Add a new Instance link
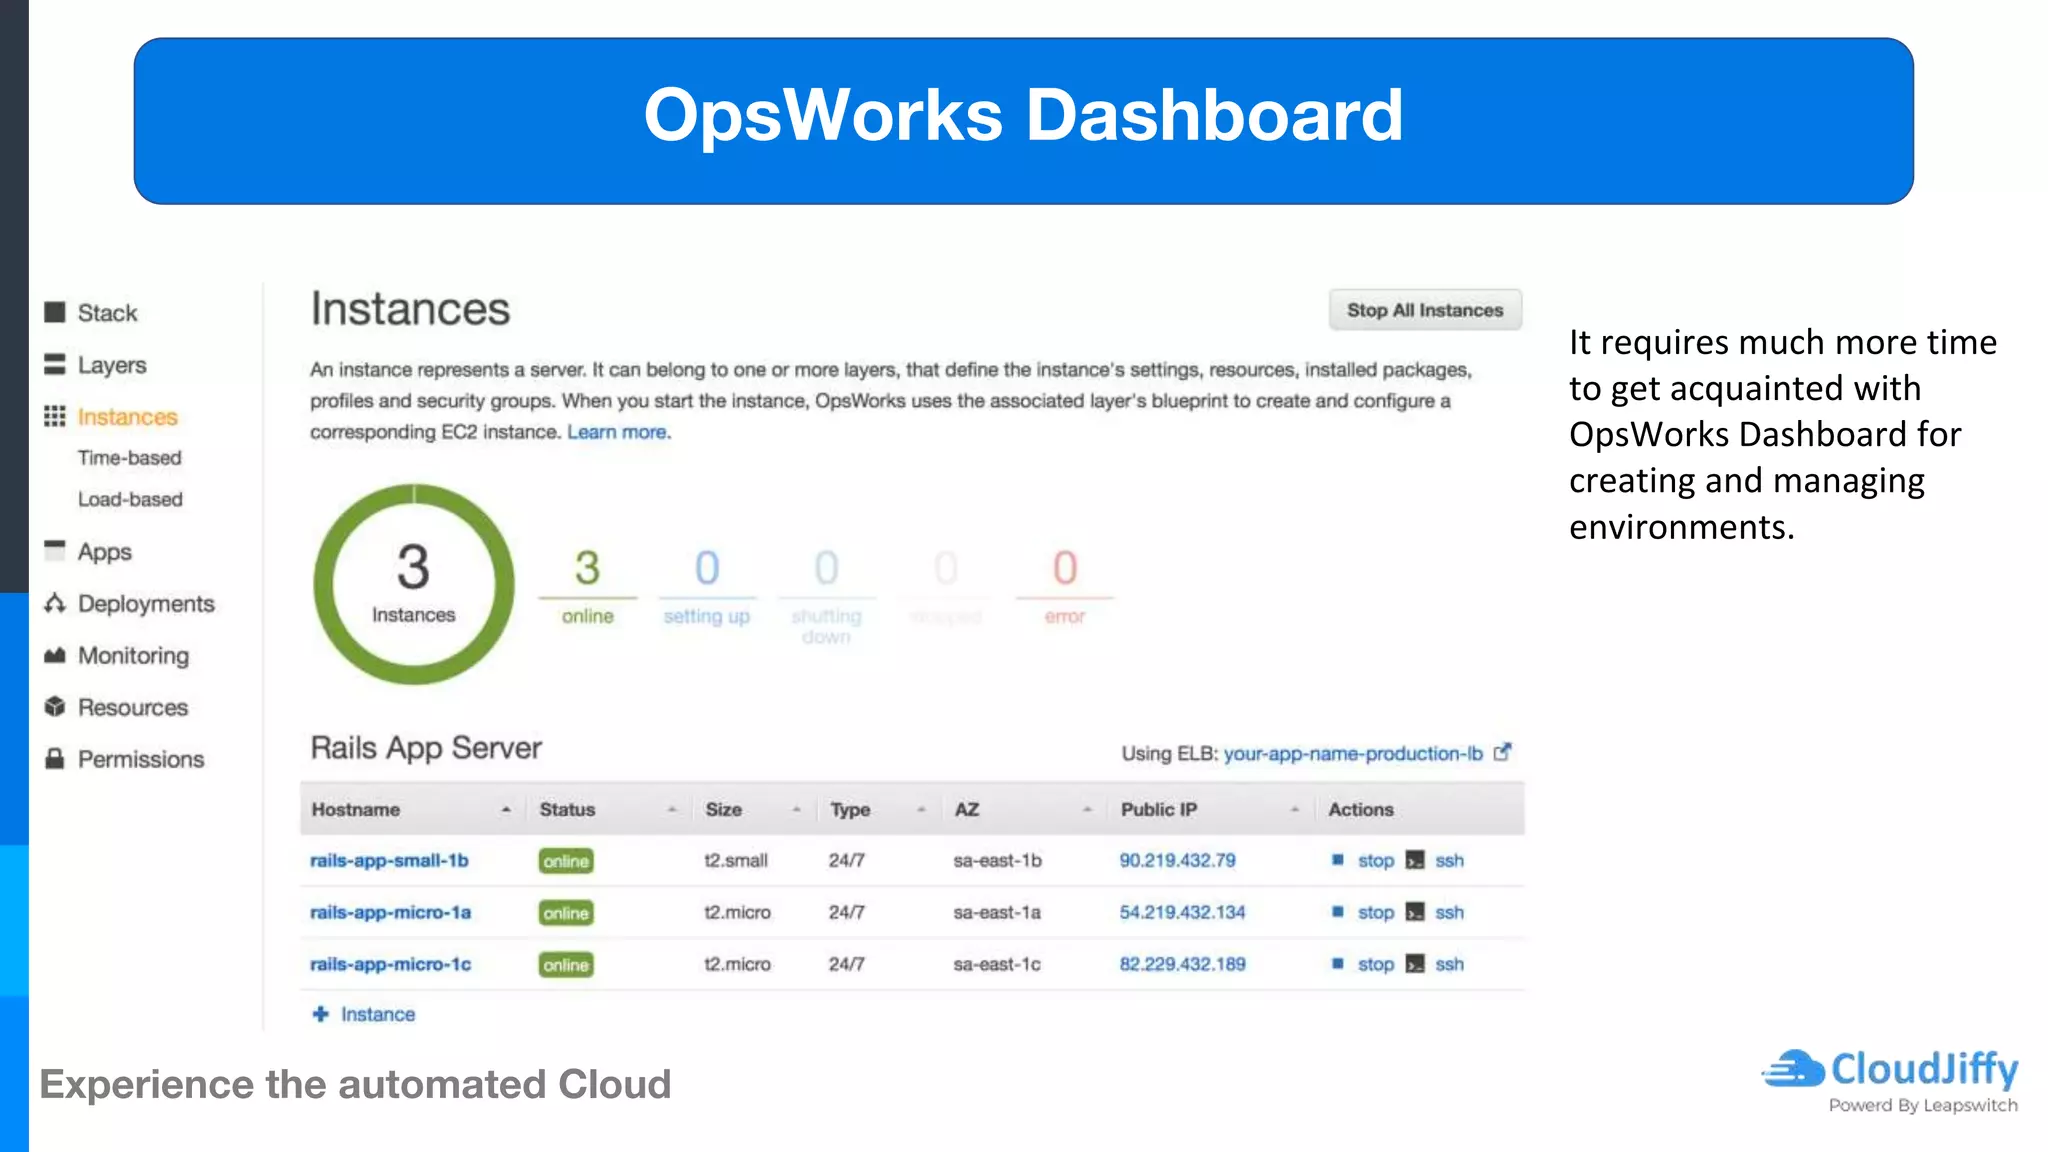Image resolution: width=2048 pixels, height=1152 pixels. pos(377,1014)
